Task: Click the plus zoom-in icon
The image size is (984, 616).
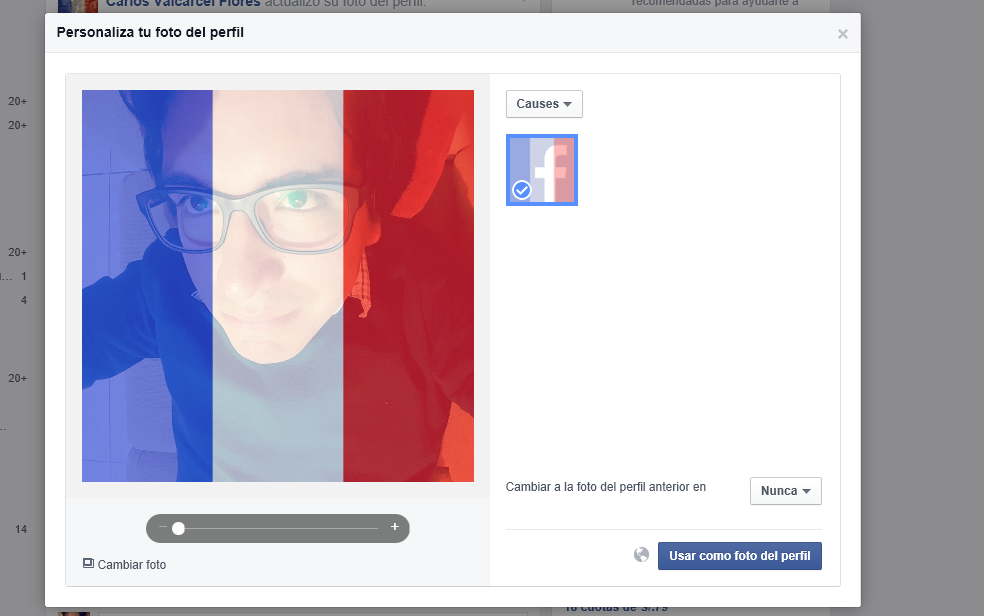Action: 395,527
